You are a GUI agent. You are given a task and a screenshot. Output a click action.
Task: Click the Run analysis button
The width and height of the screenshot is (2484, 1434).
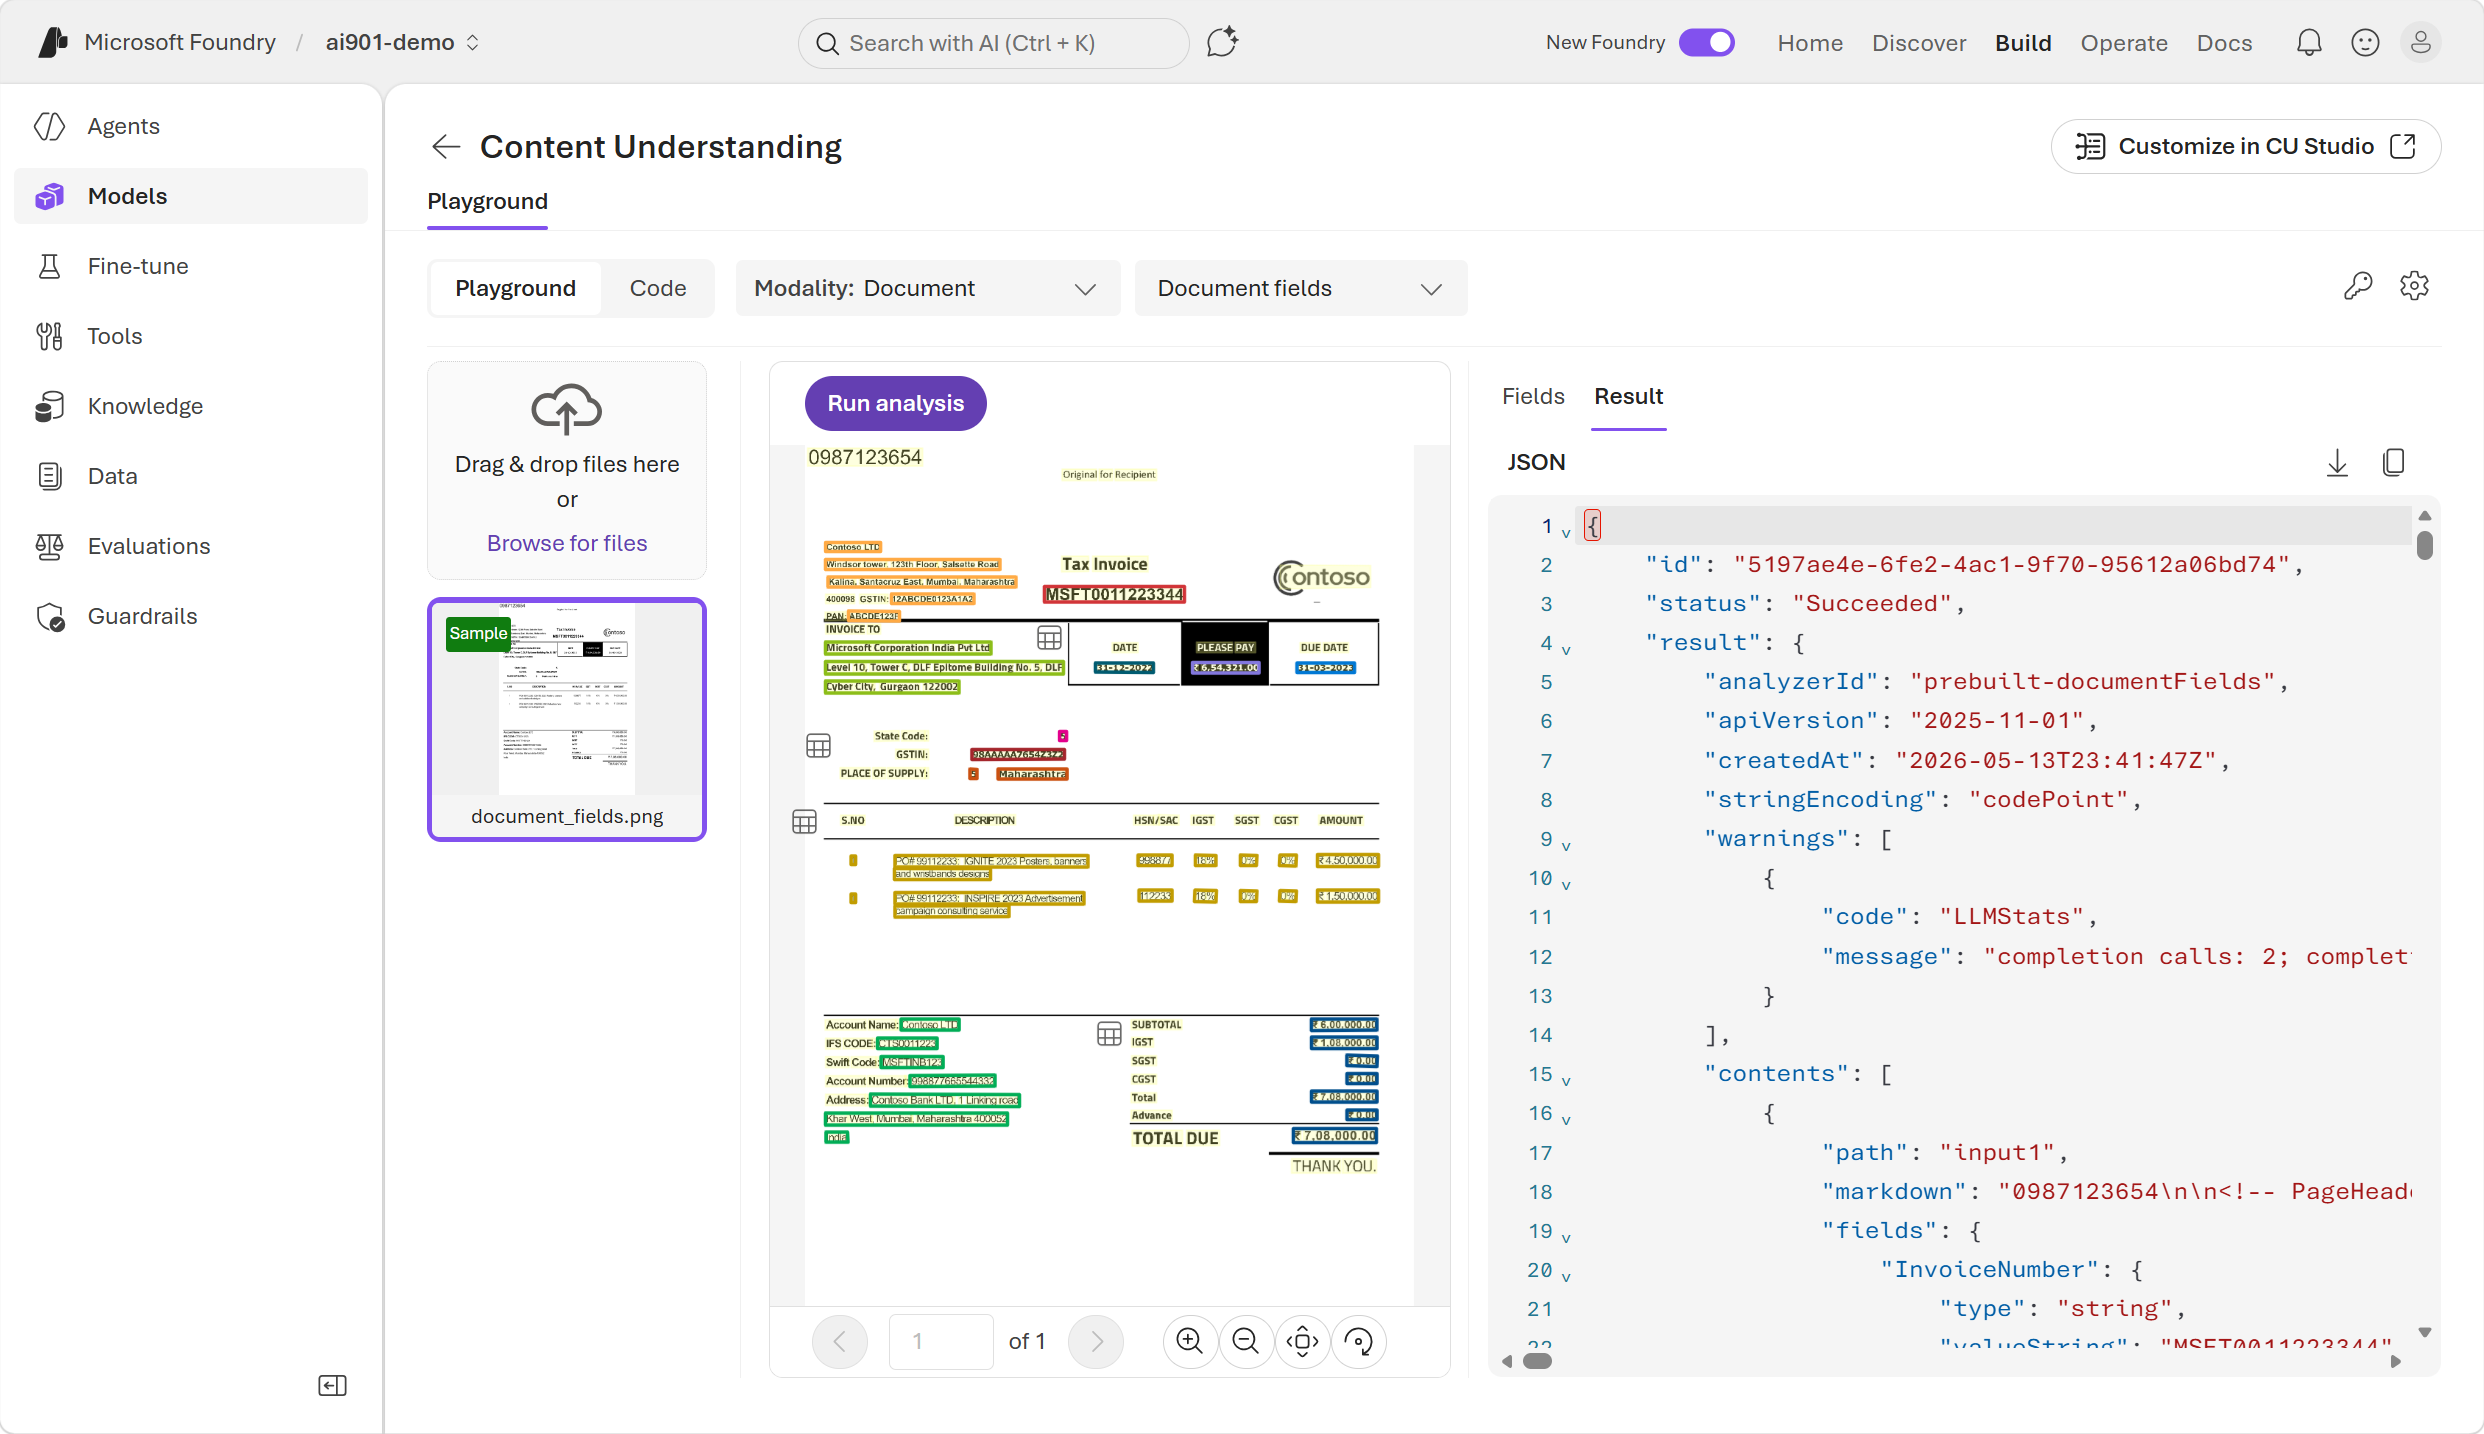click(x=895, y=403)
